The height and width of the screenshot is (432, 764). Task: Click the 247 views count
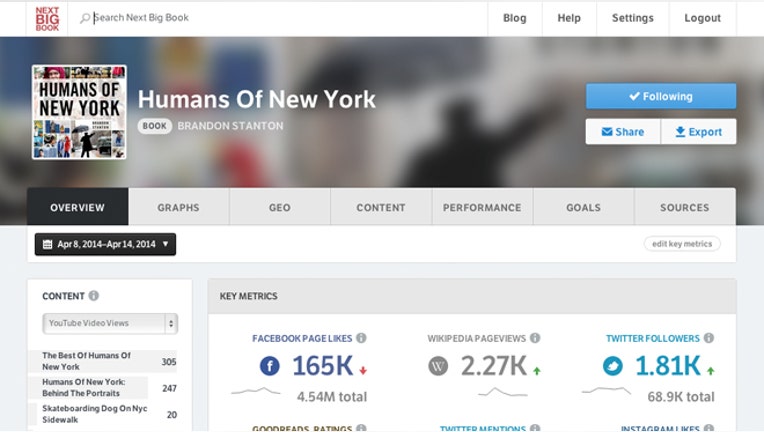click(169, 388)
